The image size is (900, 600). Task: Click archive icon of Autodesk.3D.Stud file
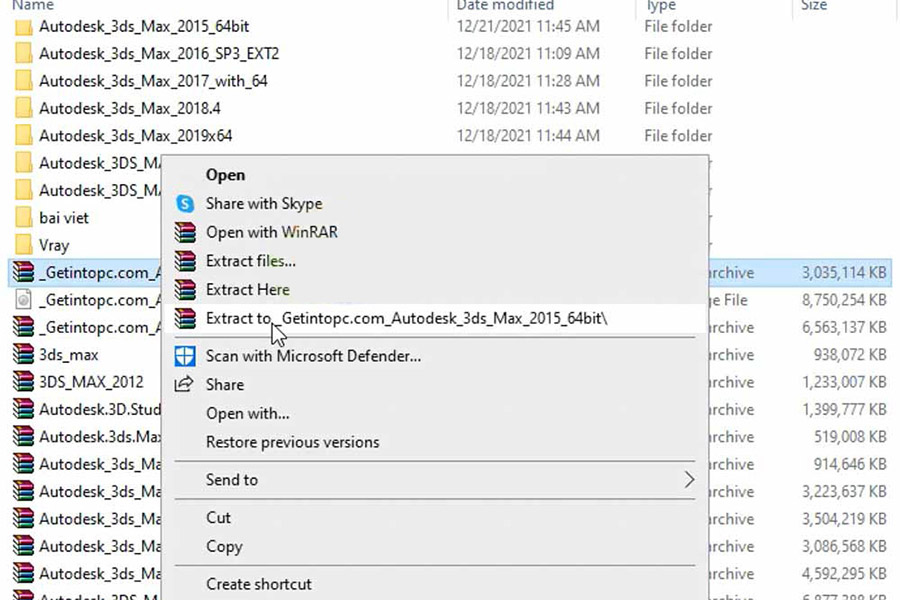(23, 409)
